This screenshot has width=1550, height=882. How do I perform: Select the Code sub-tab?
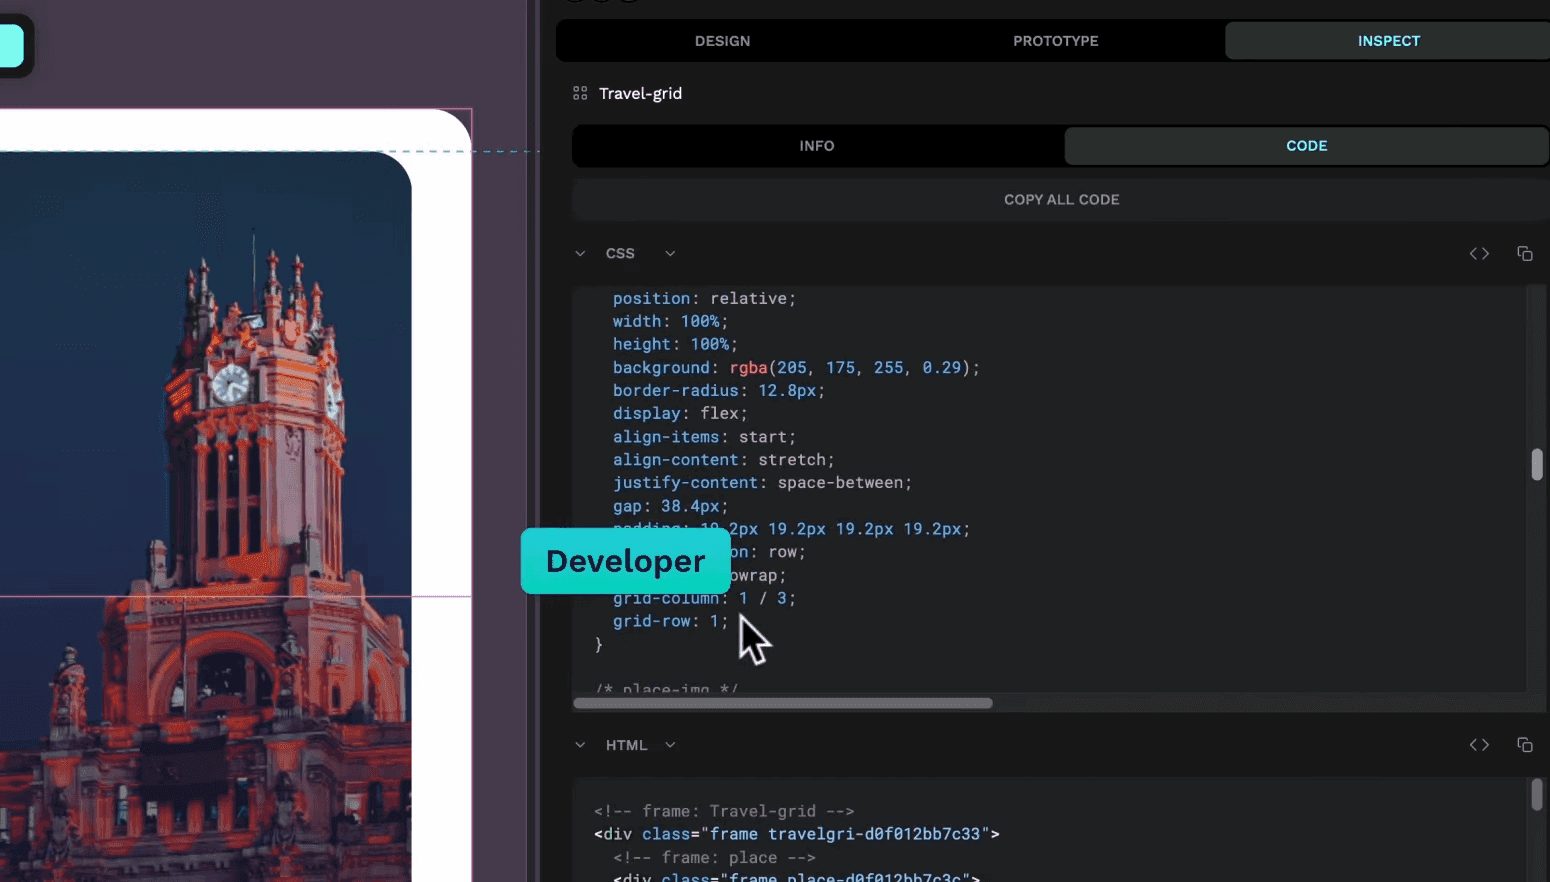click(x=1306, y=146)
